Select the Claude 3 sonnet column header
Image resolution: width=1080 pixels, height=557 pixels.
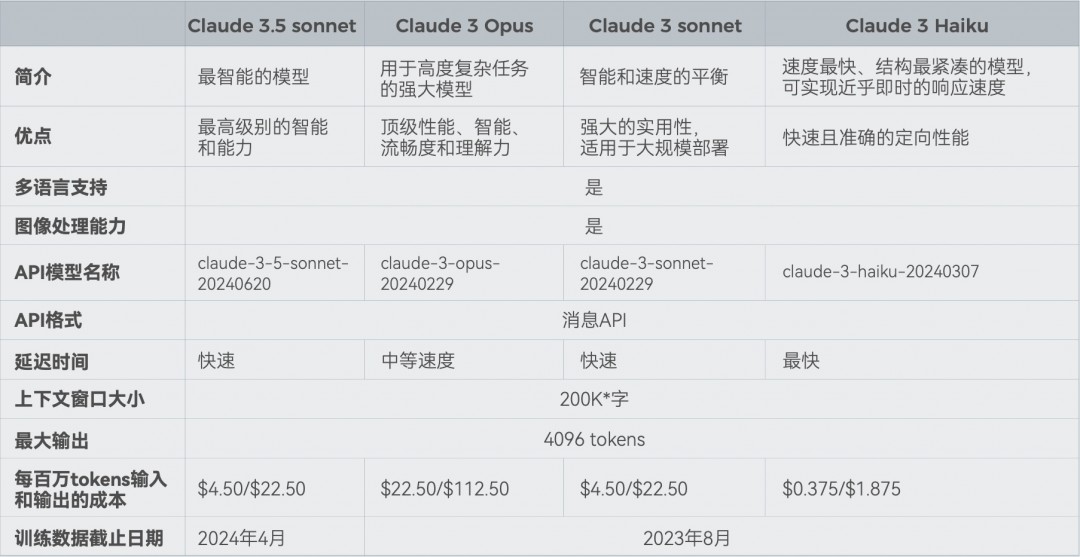point(665,26)
